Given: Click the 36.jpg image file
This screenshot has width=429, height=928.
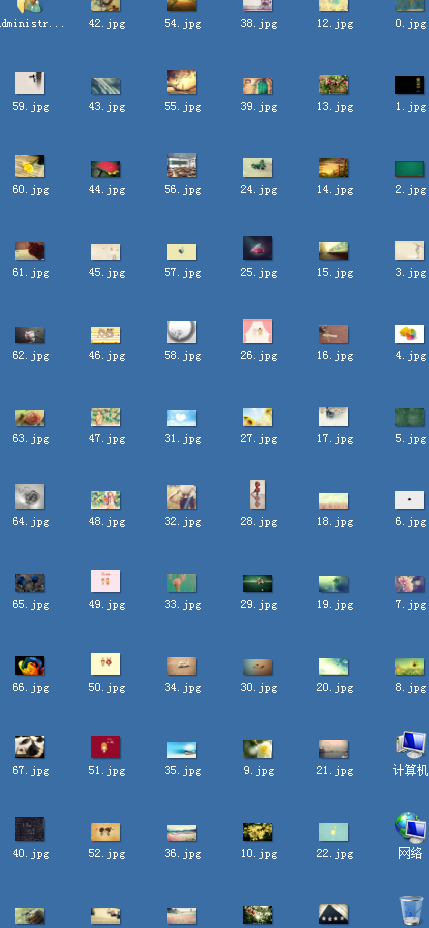Looking at the screenshot, I should click(182, 833).
